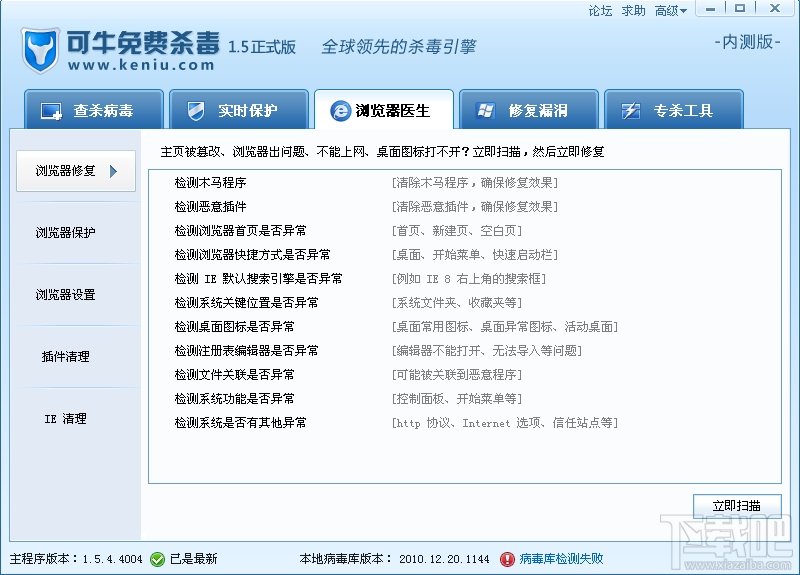Go to 修复漏洞 tab
The height and width of the screenshot is (575, 800).
click(529, 110)
